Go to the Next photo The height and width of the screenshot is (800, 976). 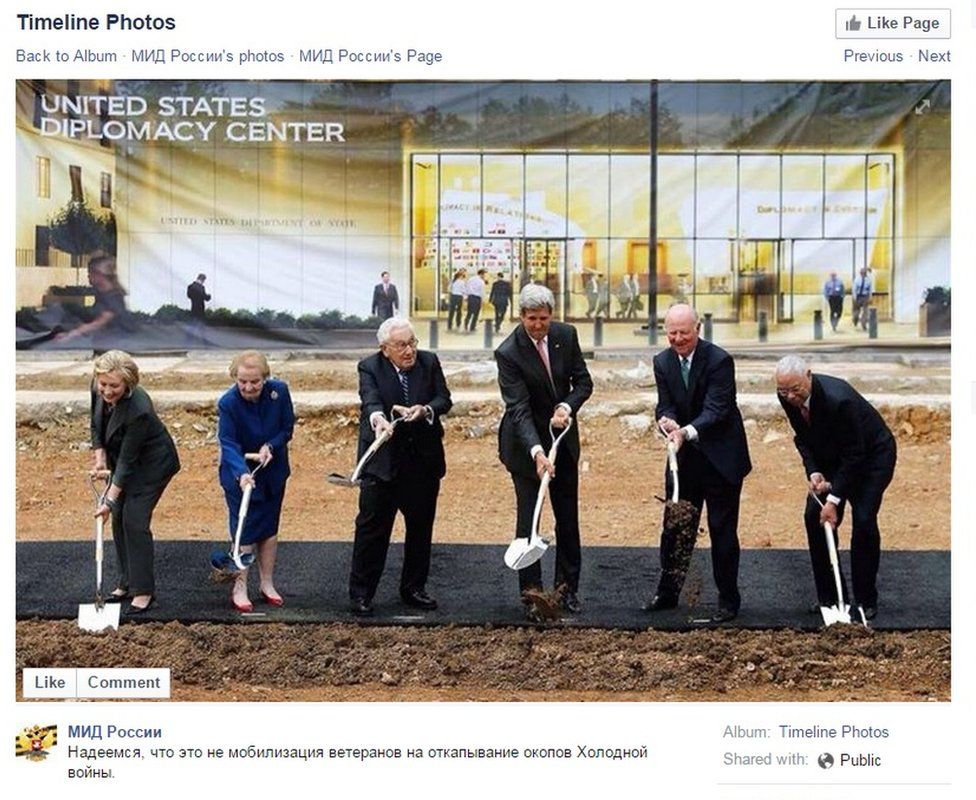(x=934, y=56)
